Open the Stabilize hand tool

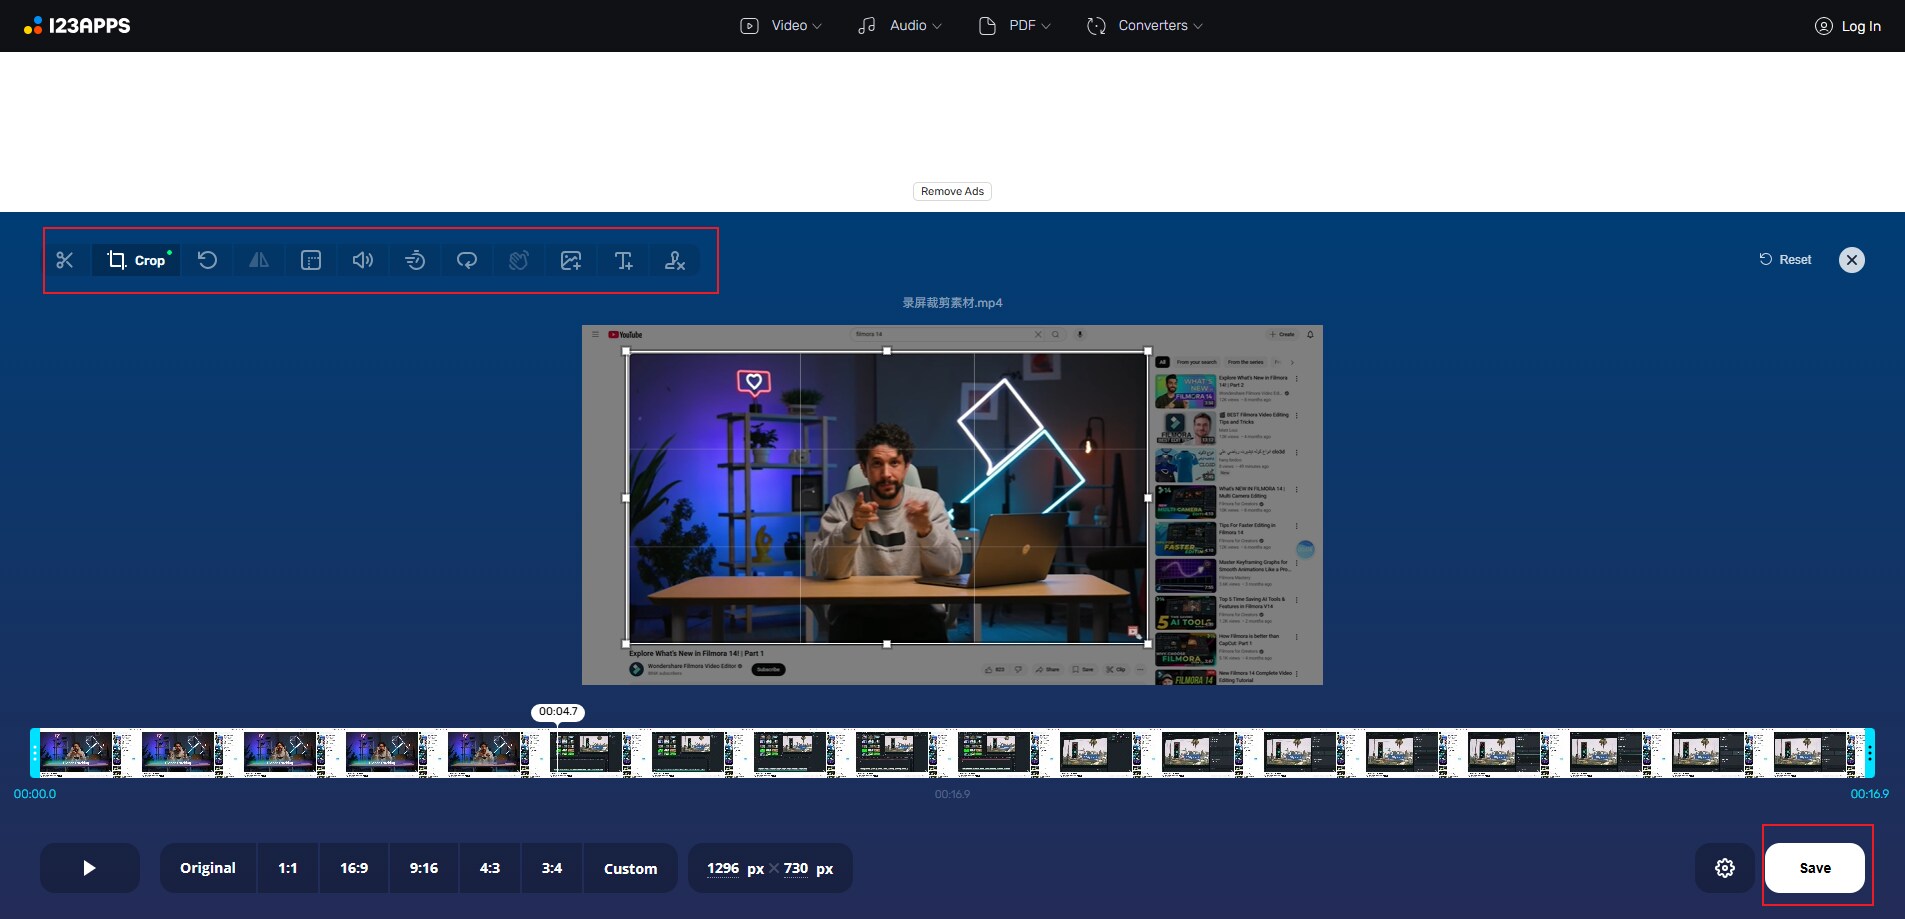tap(519, 260)
